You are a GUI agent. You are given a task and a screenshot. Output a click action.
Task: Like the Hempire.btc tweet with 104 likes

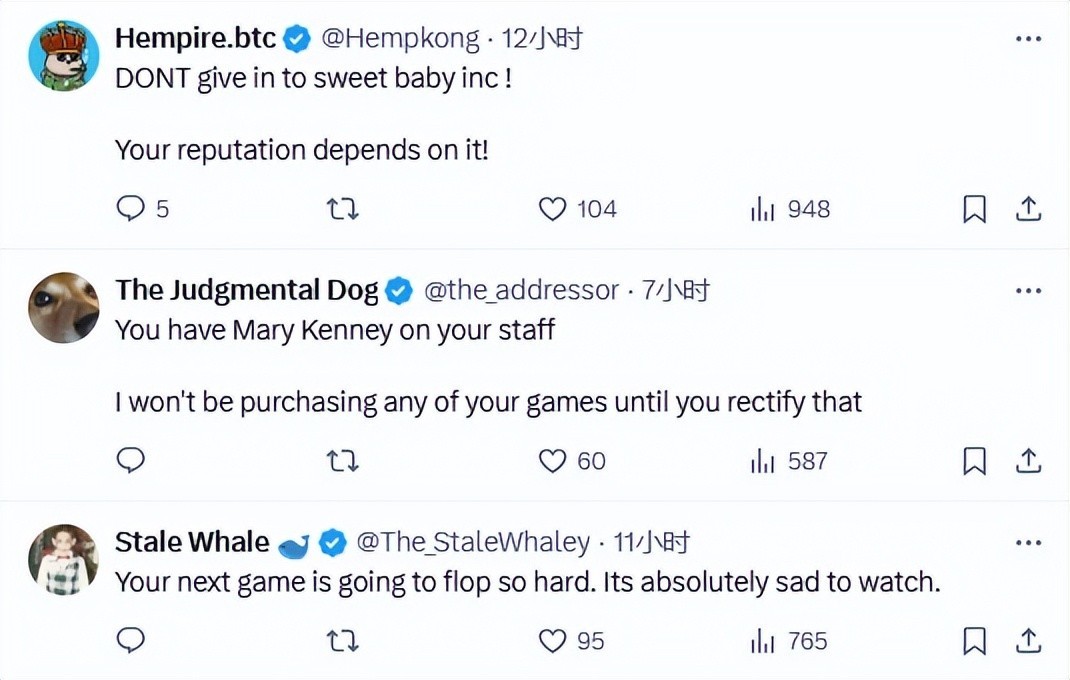553,209
